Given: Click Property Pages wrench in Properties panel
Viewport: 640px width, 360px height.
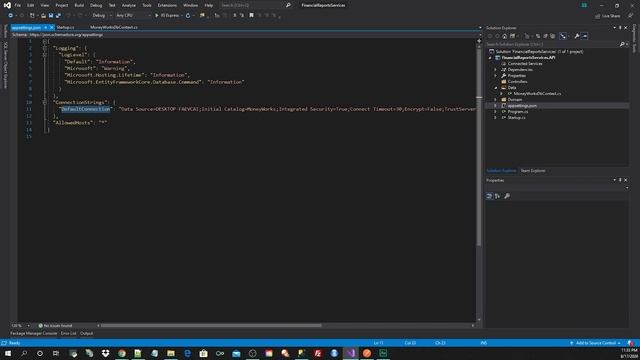Looking at the screenshot, I should (x=507, y=196).
